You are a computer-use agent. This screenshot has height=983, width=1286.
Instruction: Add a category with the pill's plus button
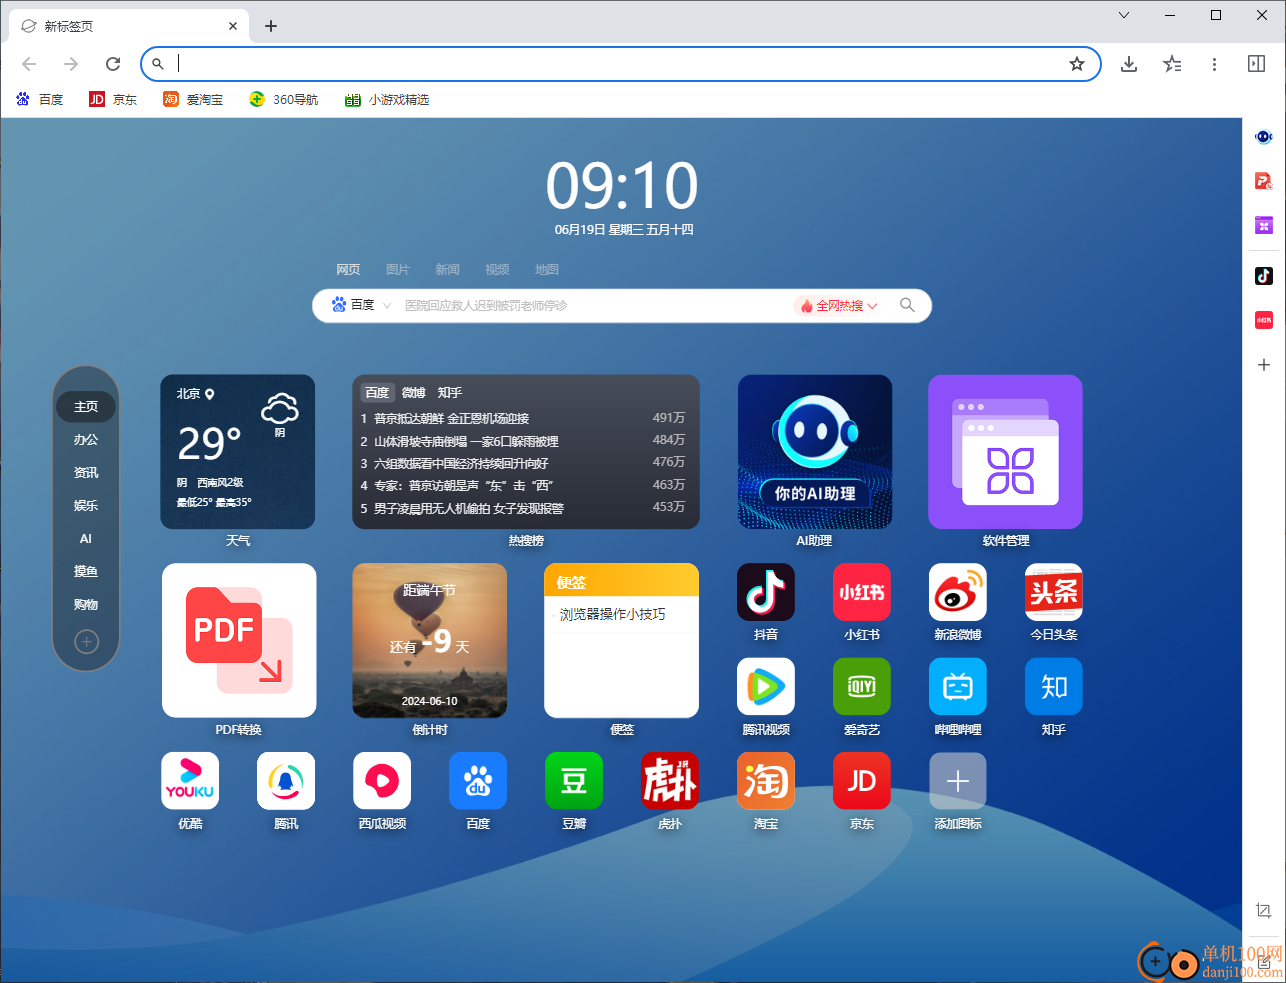87,641
